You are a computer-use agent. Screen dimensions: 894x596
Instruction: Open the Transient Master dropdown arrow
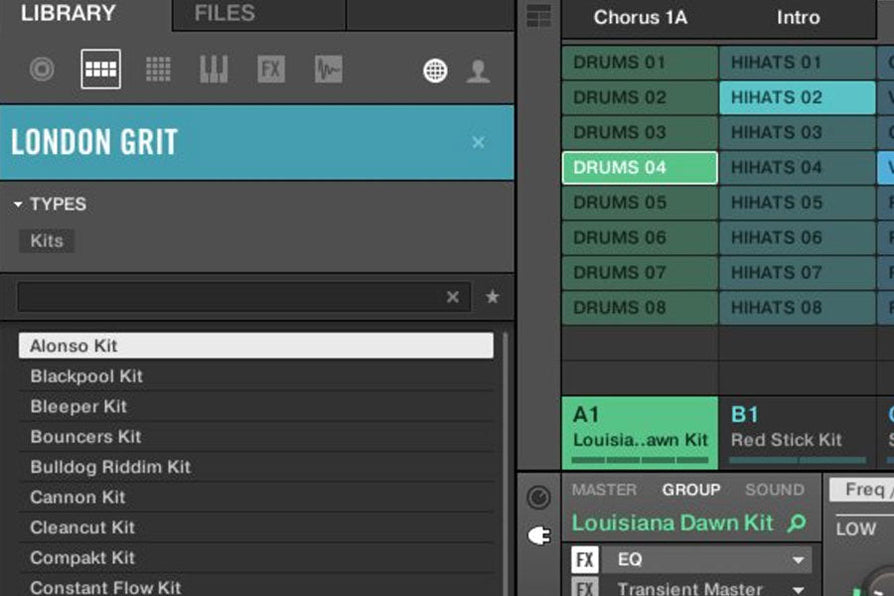(797, 588)
